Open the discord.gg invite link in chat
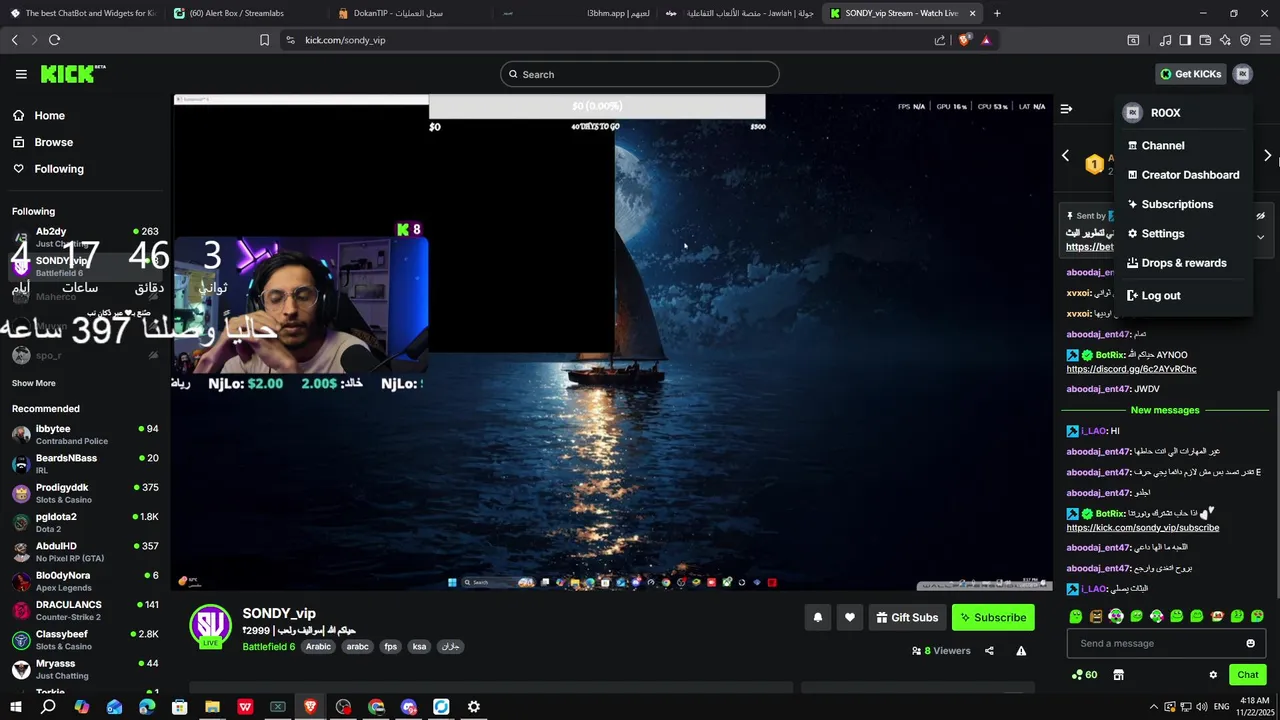The height and width of the screenshot is (720, 1280). [1131, 369]
